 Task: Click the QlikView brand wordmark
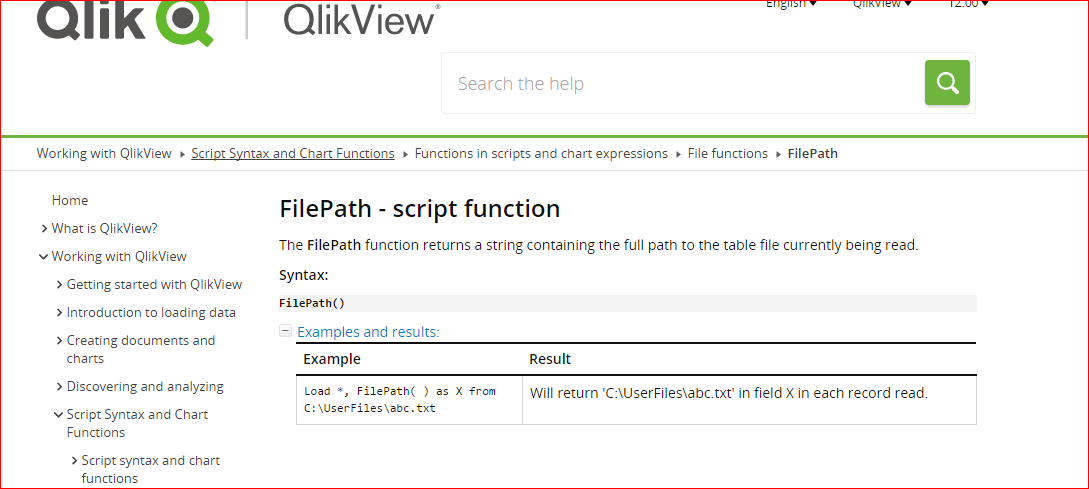tap(360, 19)
